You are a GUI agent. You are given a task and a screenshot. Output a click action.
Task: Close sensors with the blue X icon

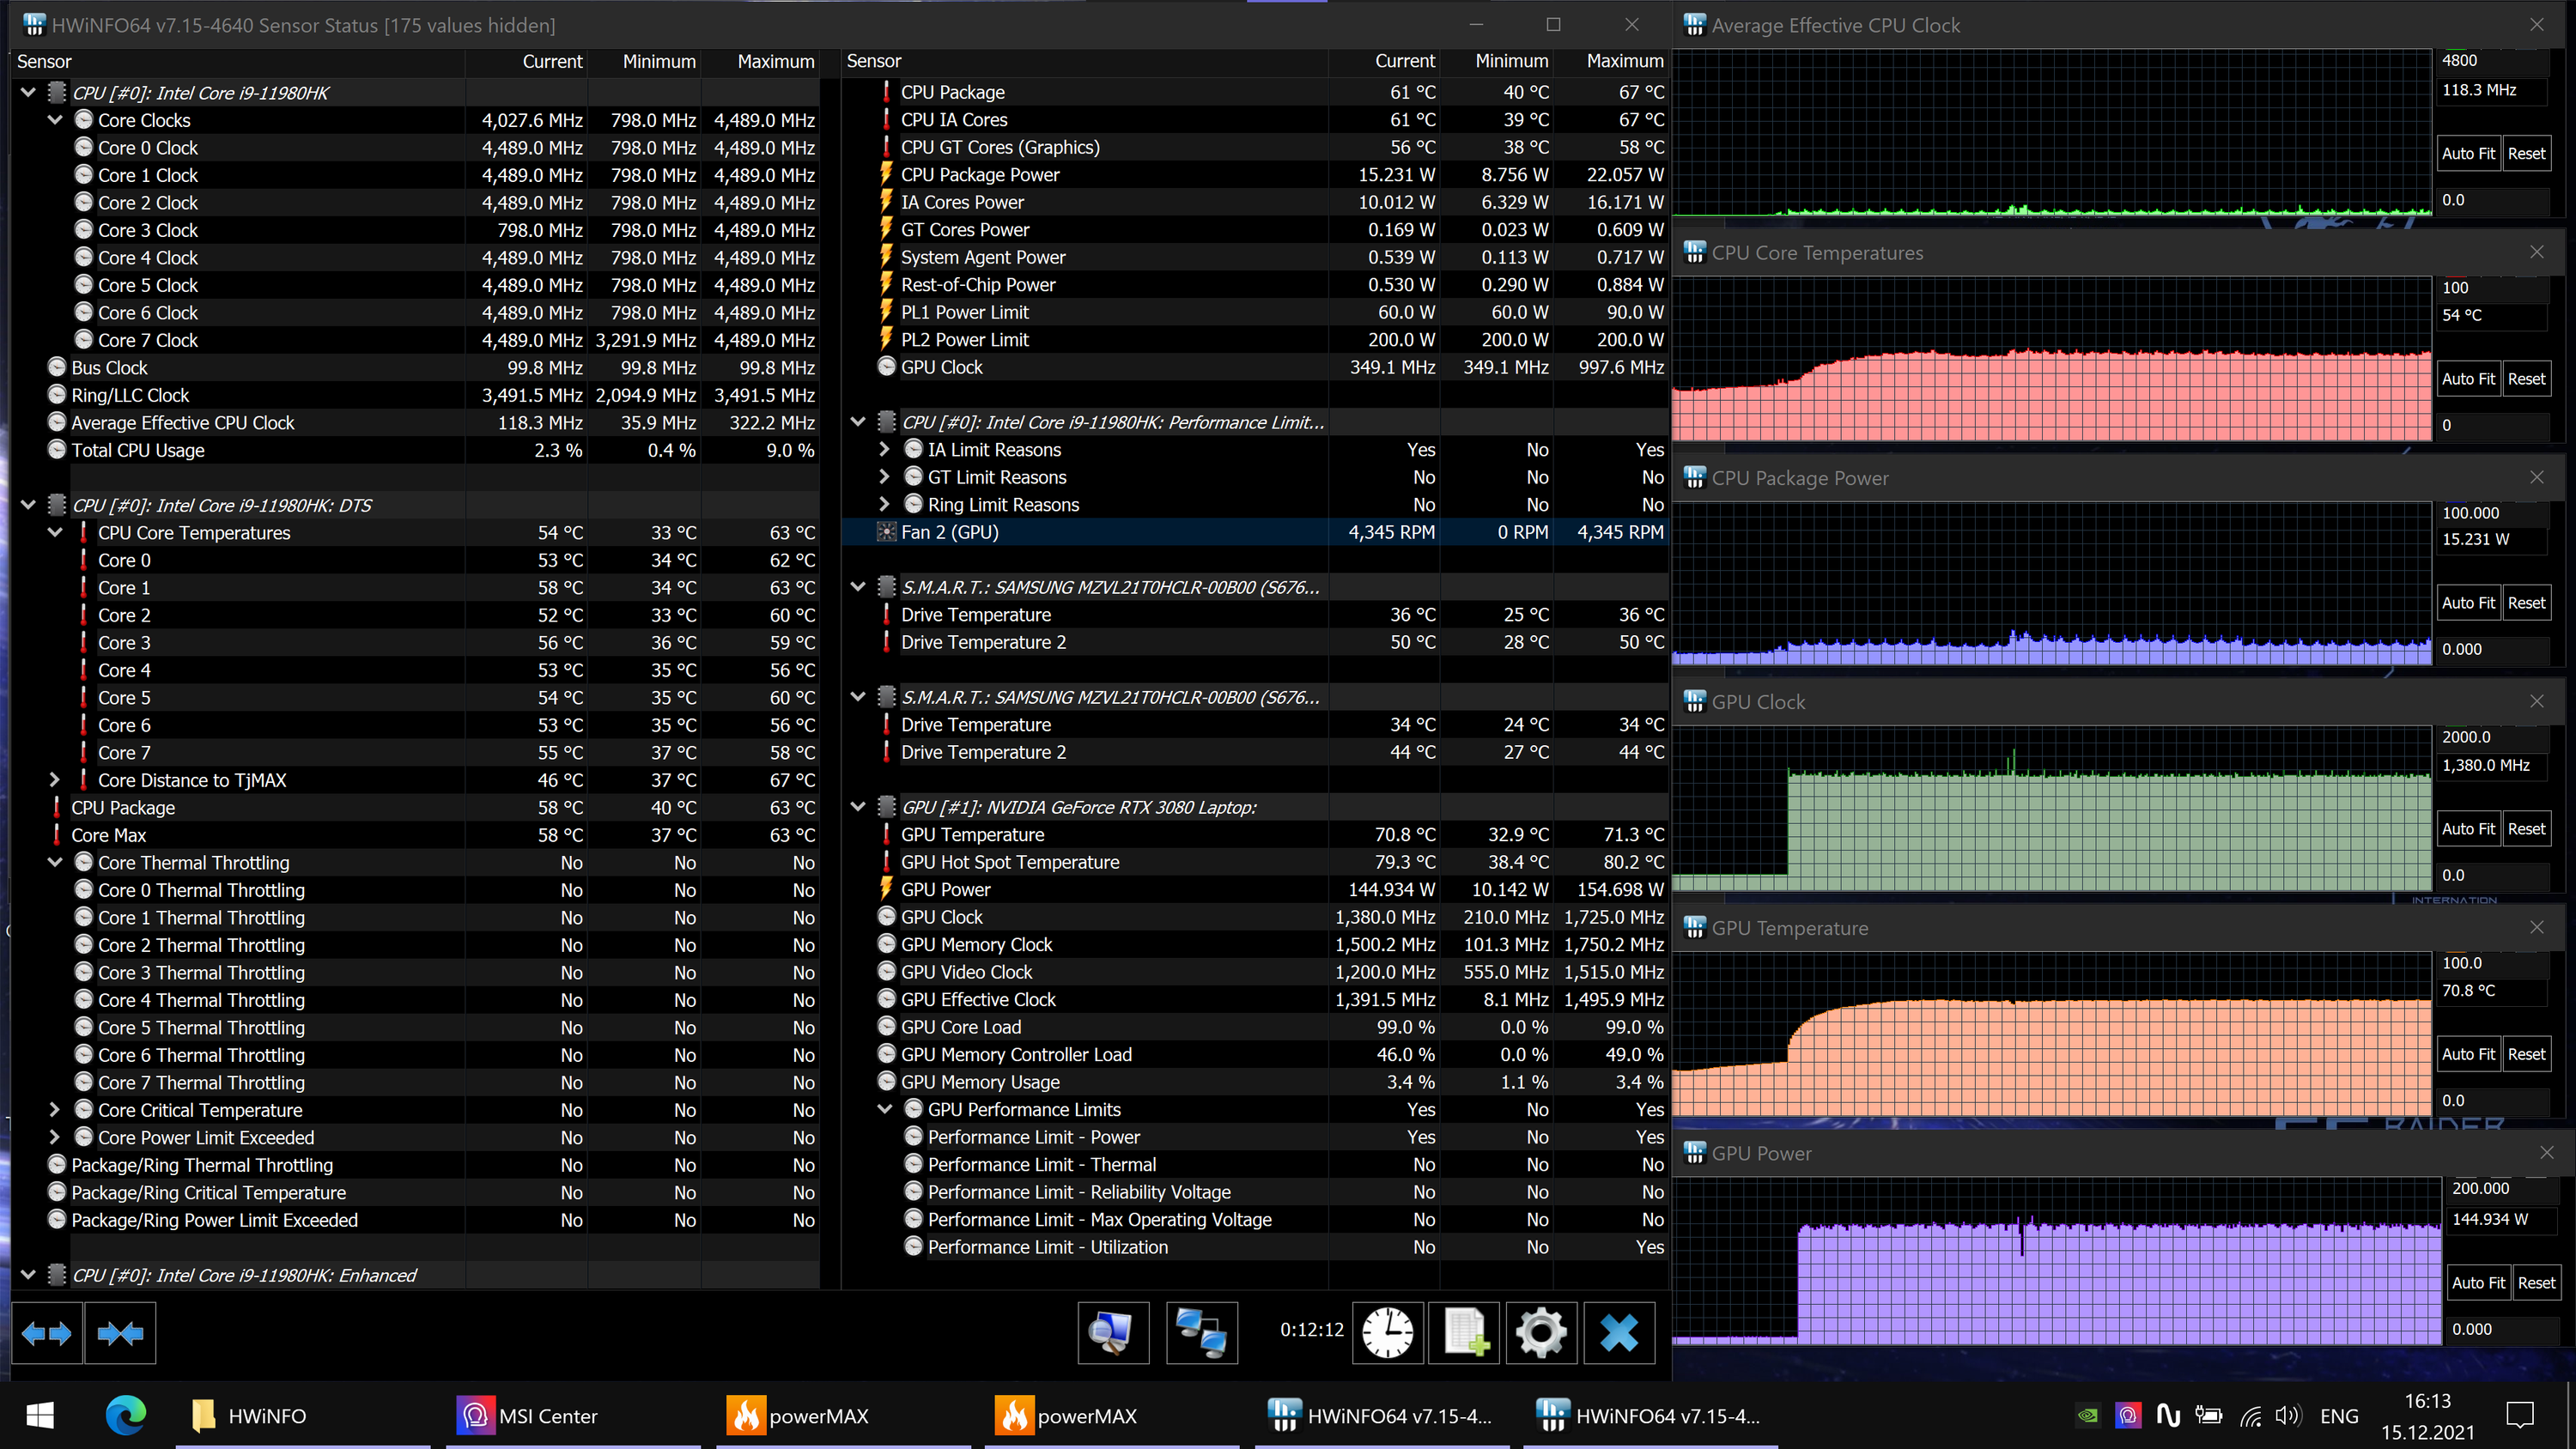coord(1618,1333)
